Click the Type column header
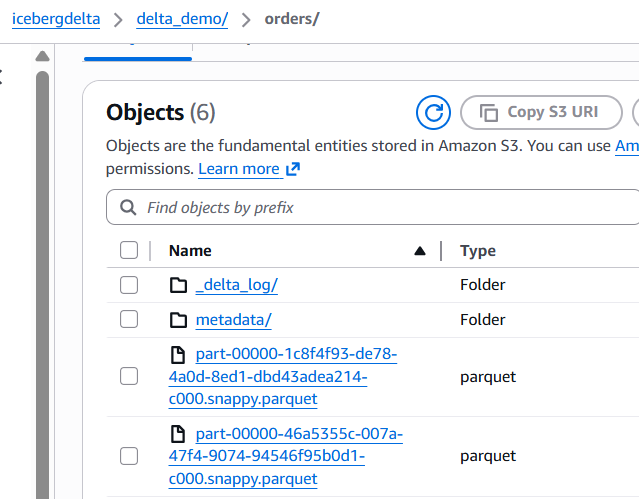Screen dimensions: 639x499 478,251
